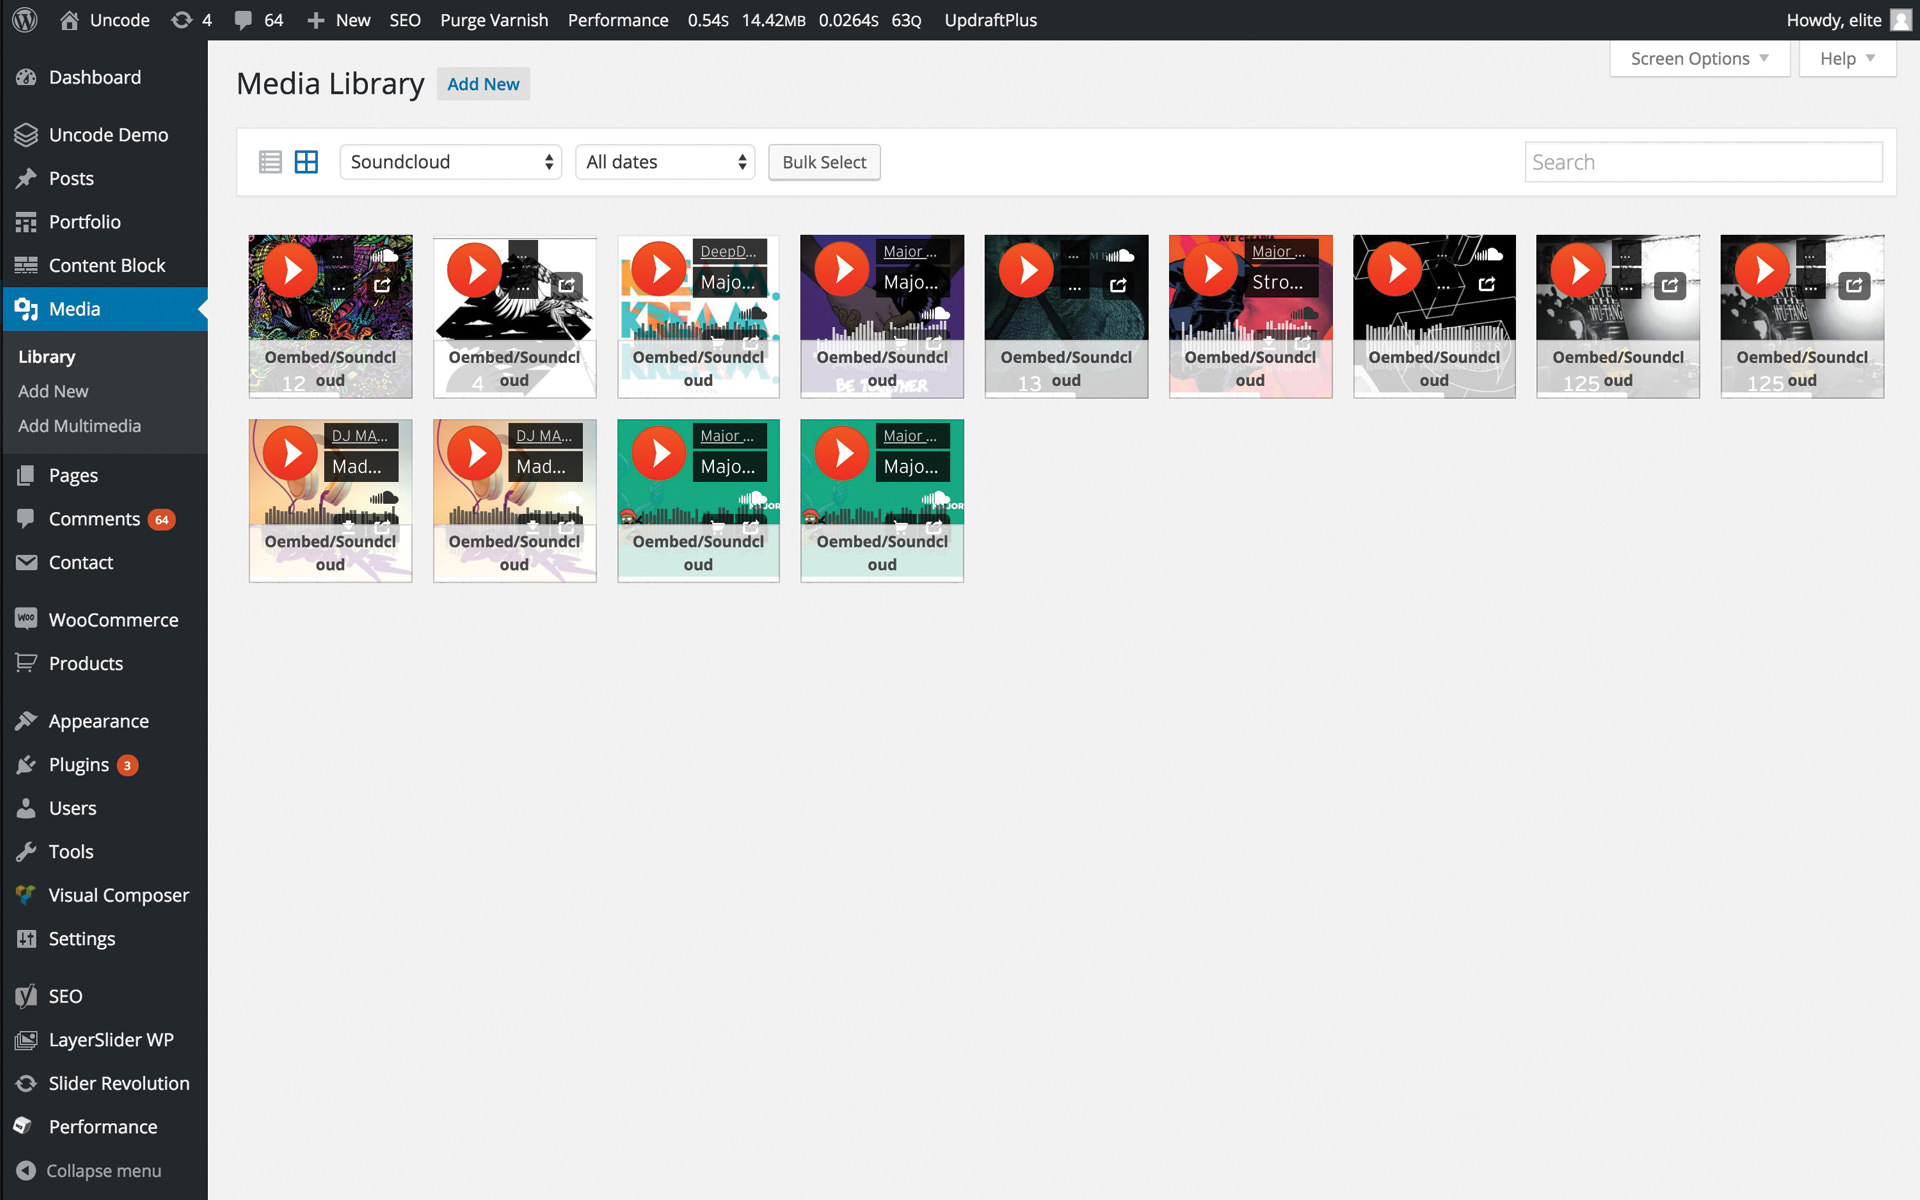The image size is (1920, 1200).
Task: Click the Plugins update count badge 3
Action: tap(127, 765)
